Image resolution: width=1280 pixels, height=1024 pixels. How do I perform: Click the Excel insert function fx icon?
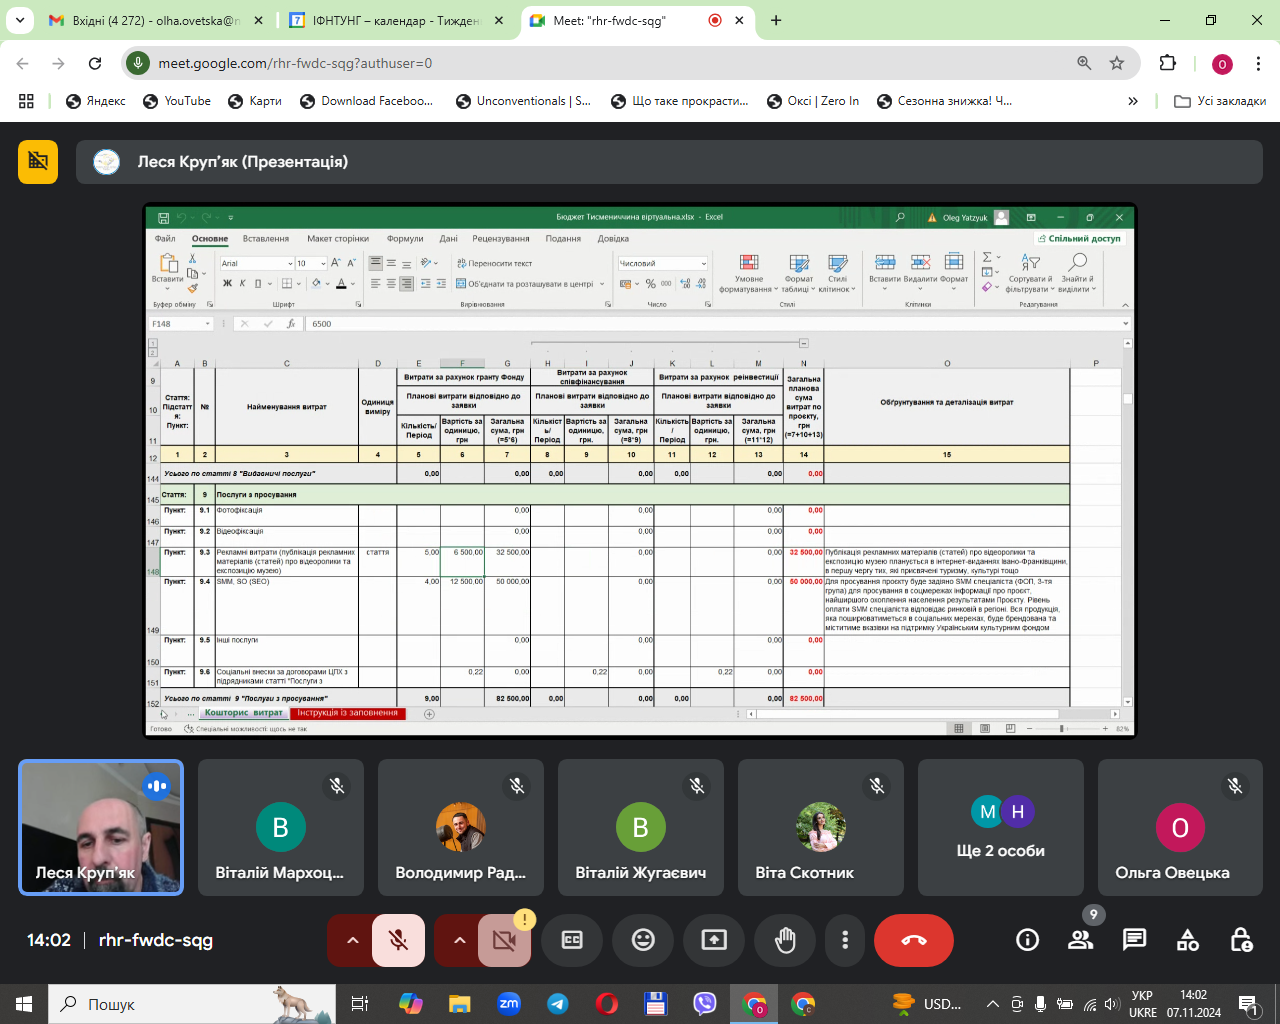click(x=291, y=324)
